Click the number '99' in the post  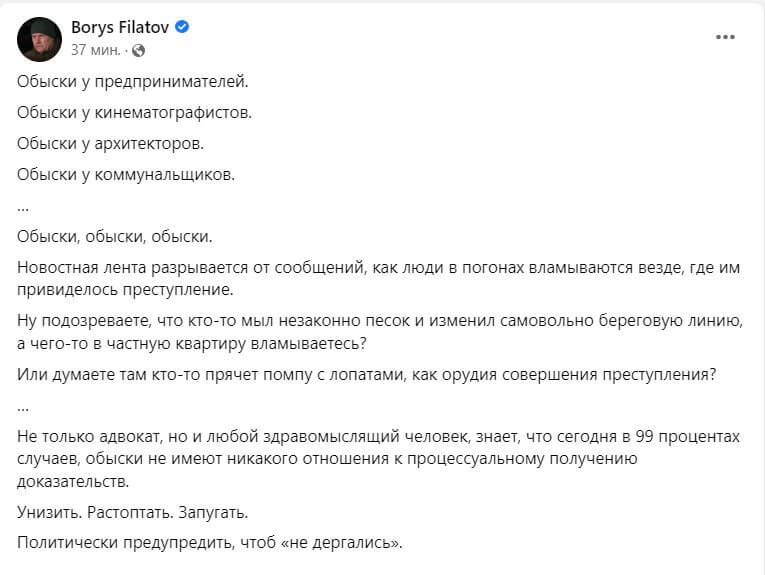point(644,436)
